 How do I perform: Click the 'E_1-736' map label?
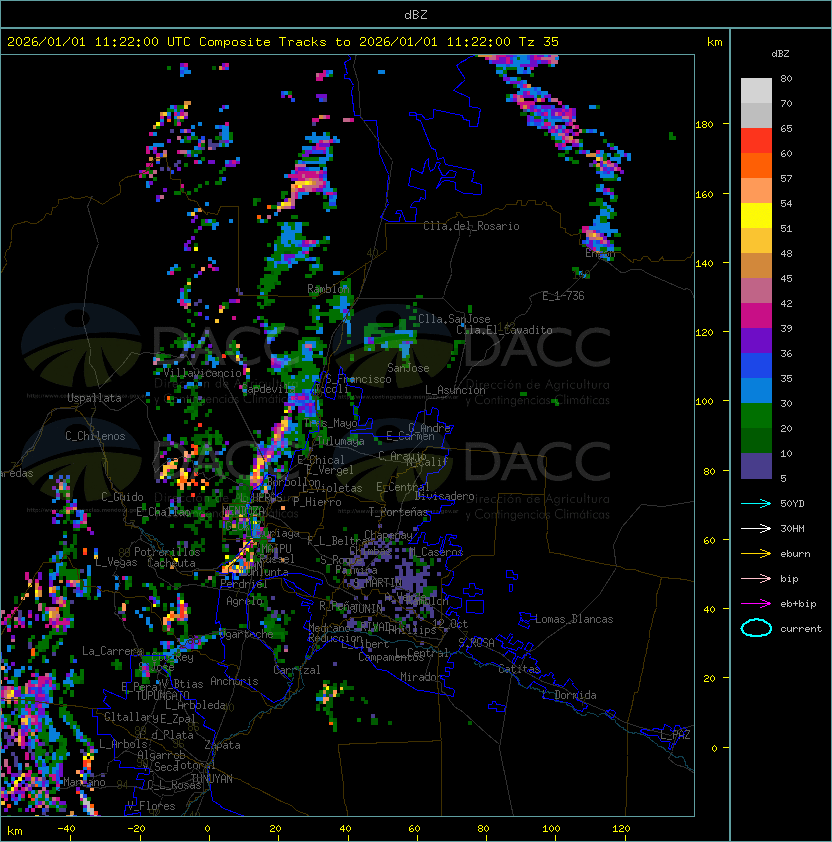[563, 296]
